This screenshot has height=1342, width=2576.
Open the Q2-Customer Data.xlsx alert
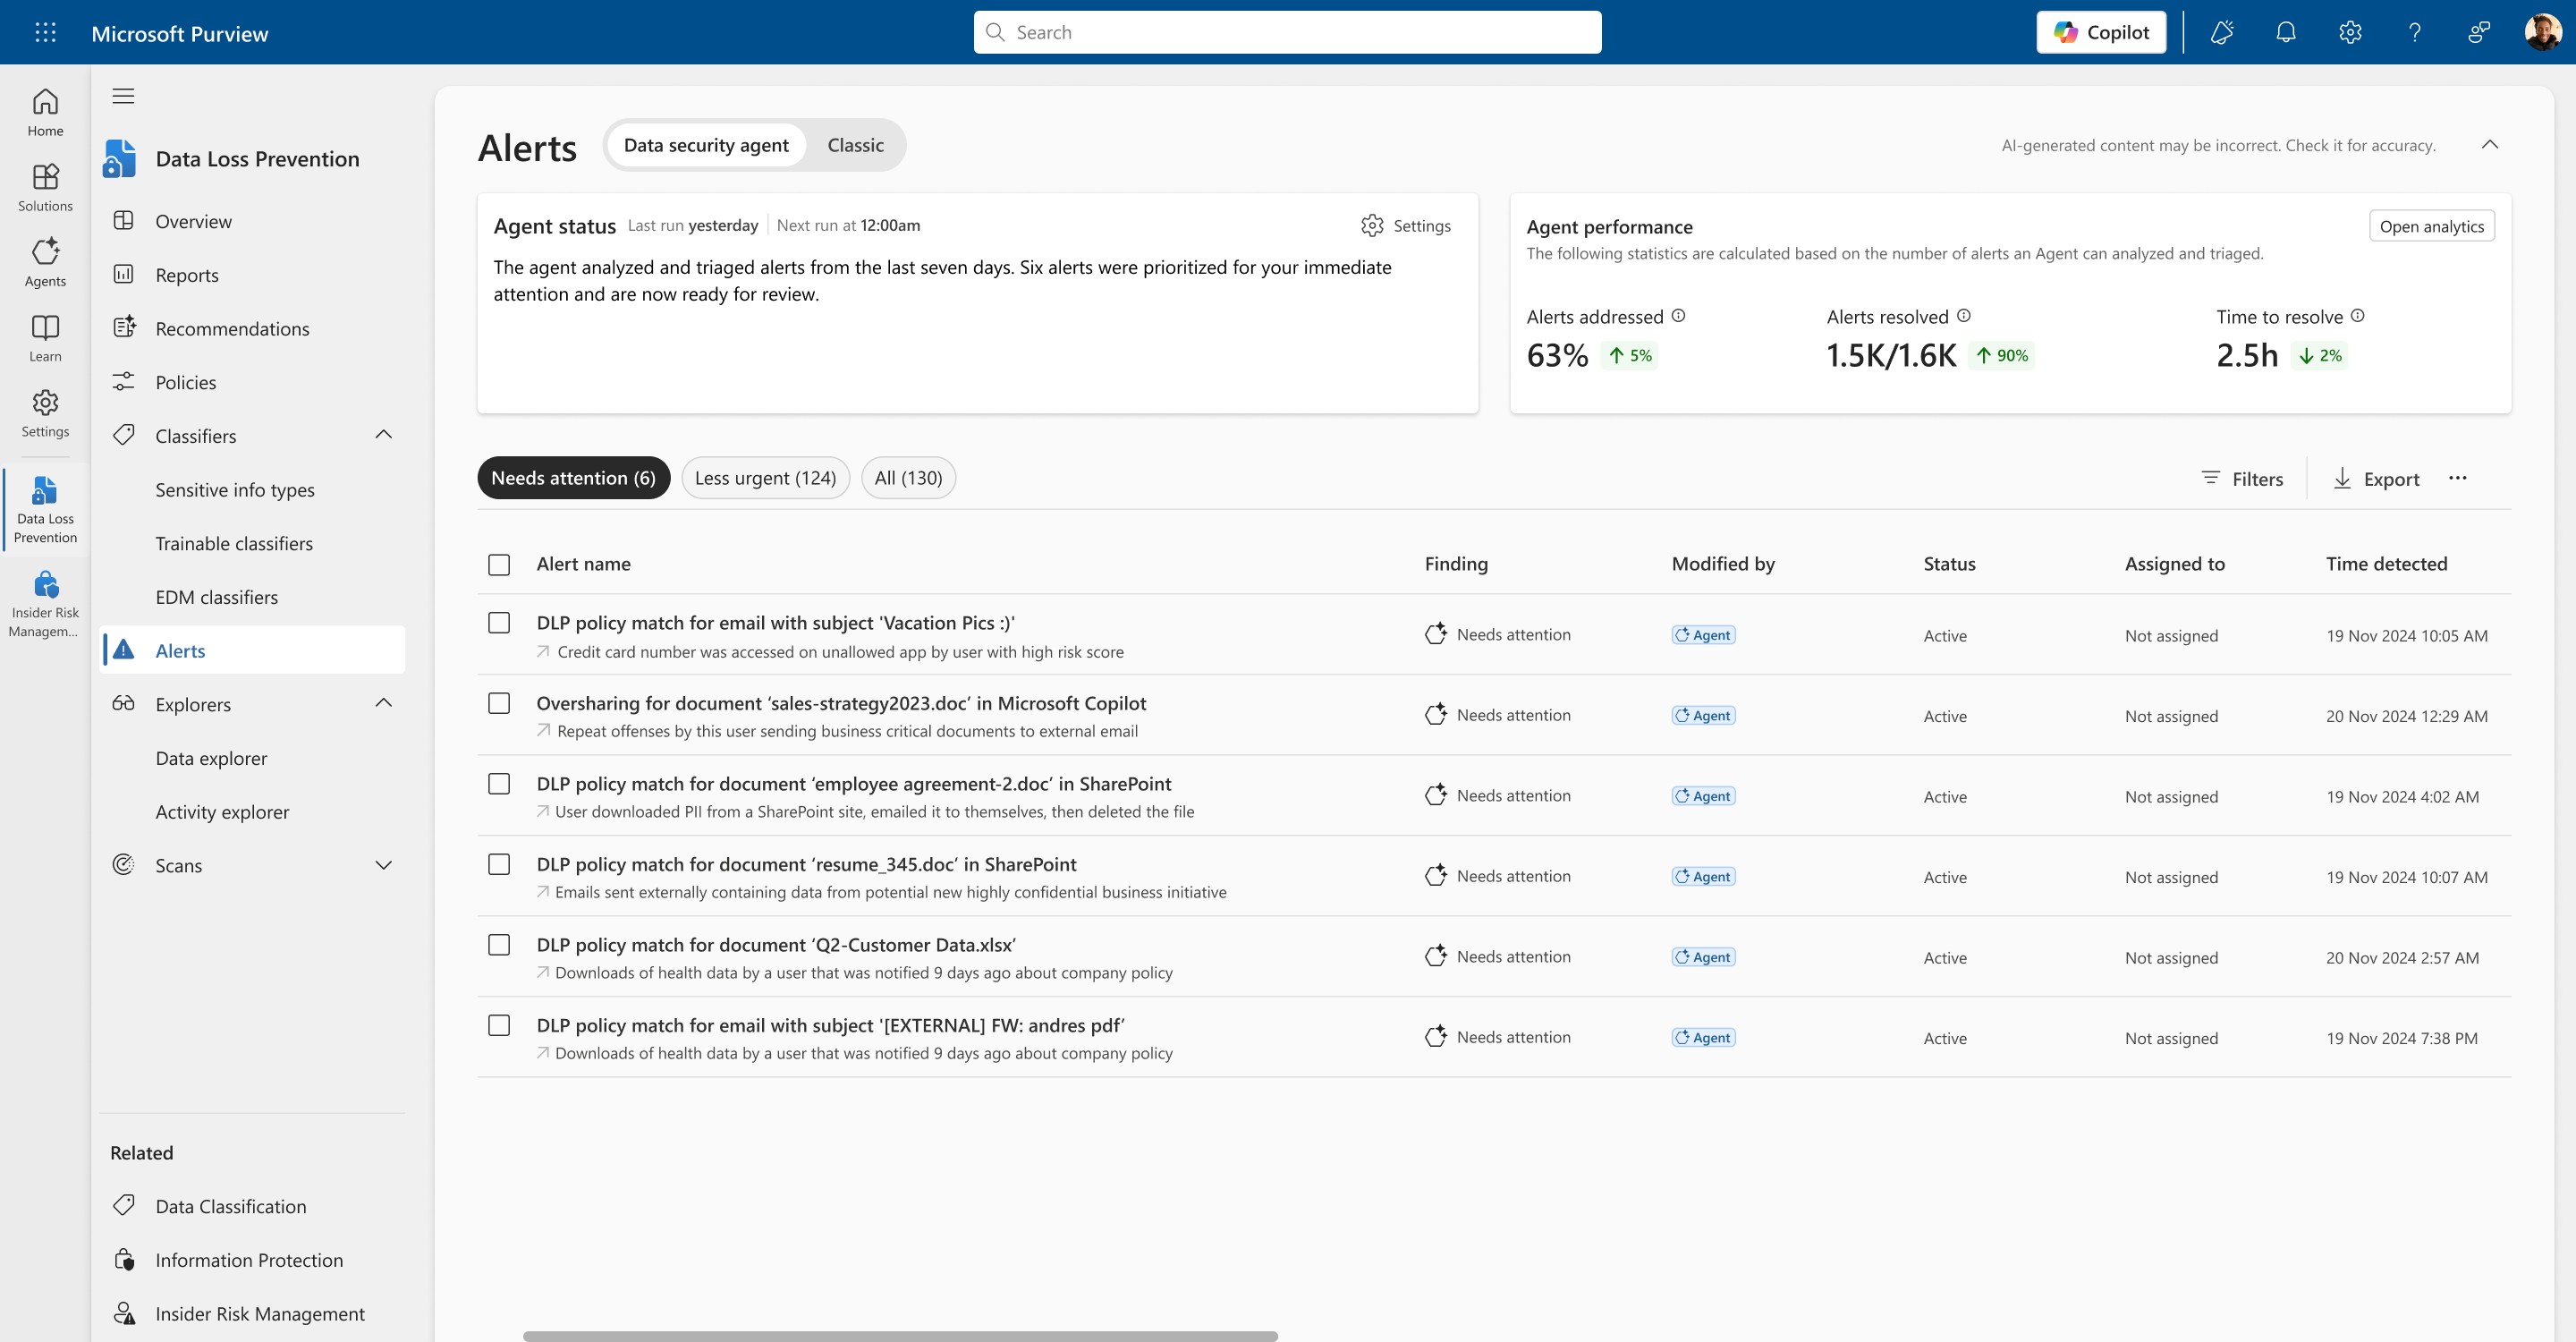point(776,945)
